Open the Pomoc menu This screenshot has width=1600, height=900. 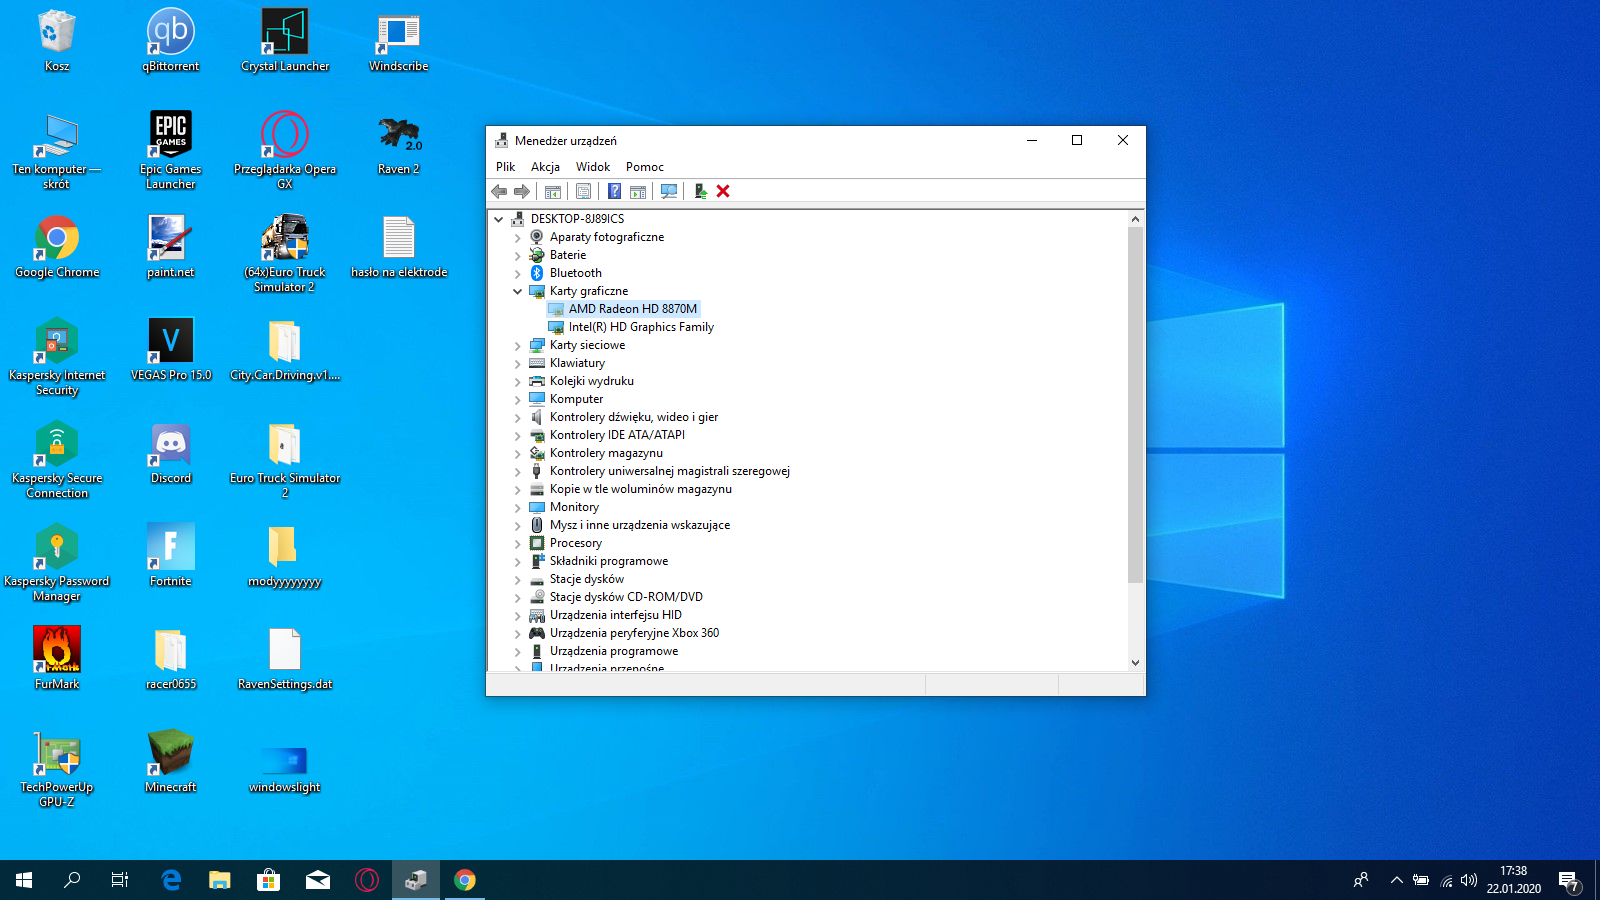click(x=645, y=167)
